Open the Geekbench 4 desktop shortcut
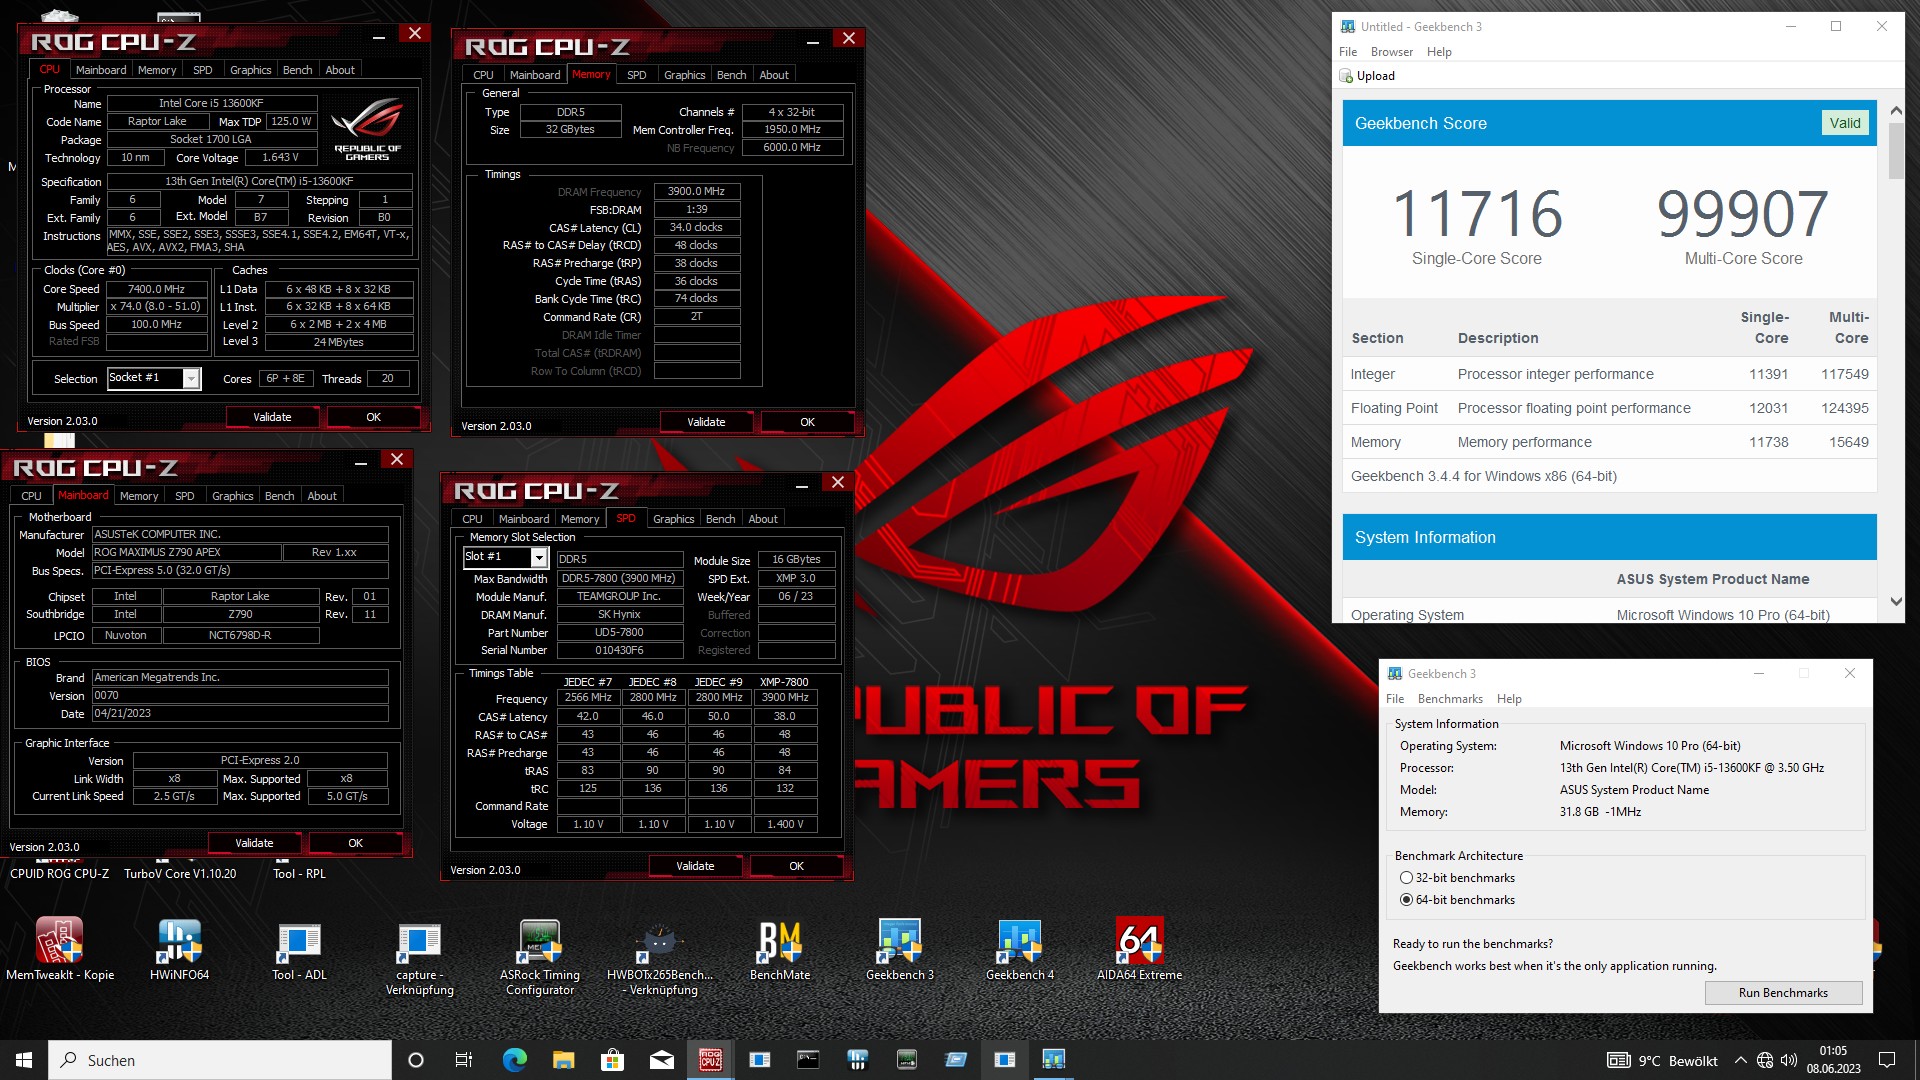Screen dimensions: 1920x1080 (x=1020, y=948)
